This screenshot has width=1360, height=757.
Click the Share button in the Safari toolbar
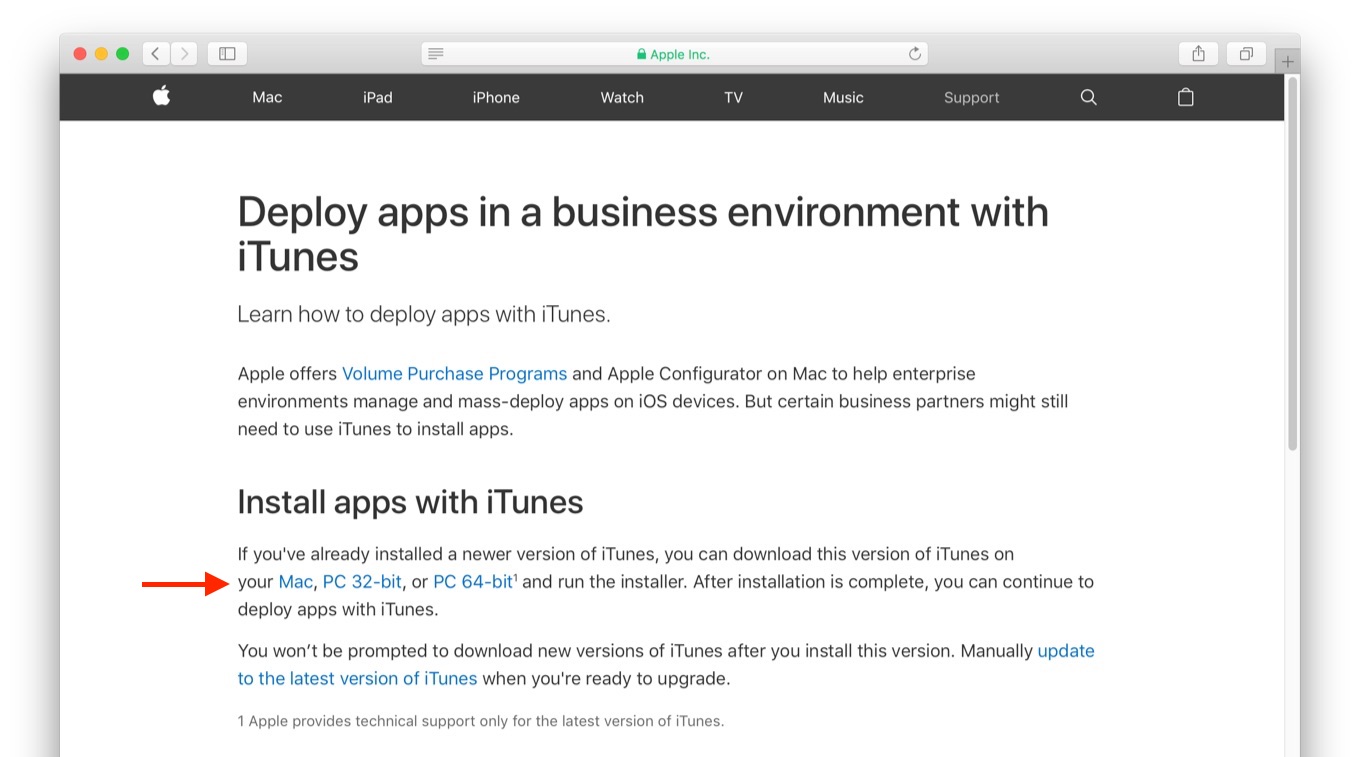click(1199, 54)
